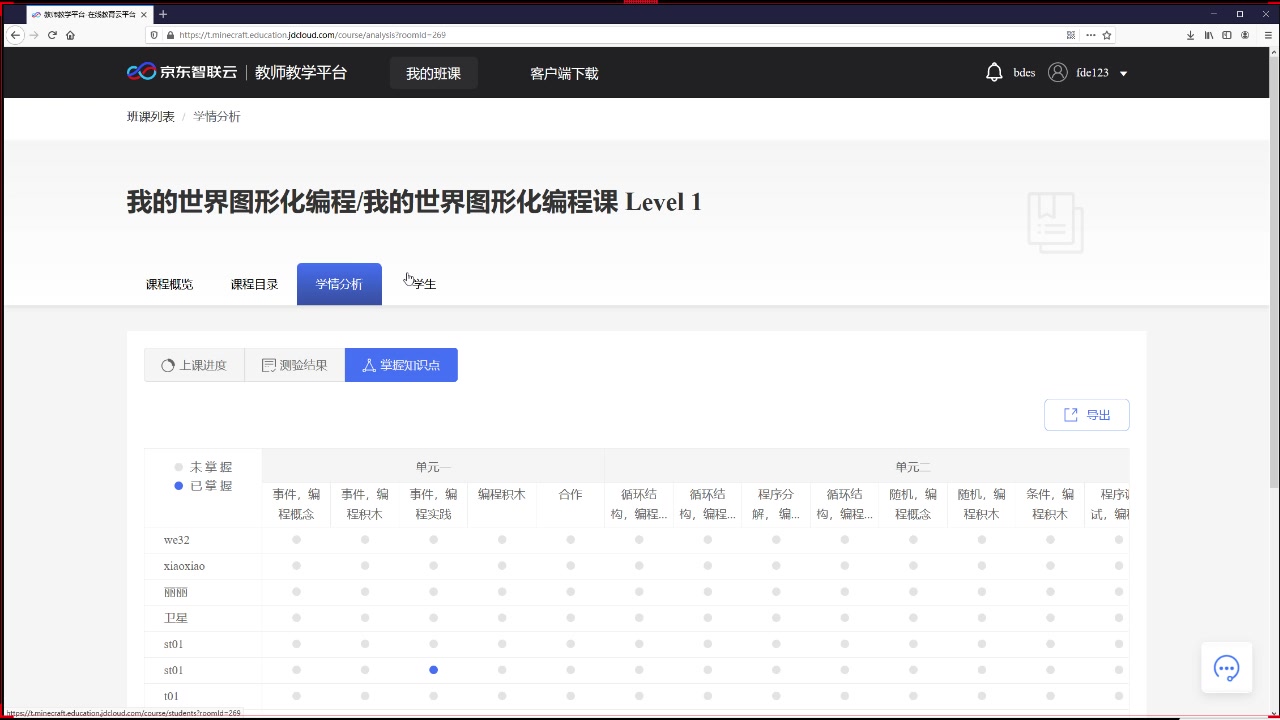Open a new tab with plus button
The width and height of the screenshot is (1280, 720).
point(163,14)
